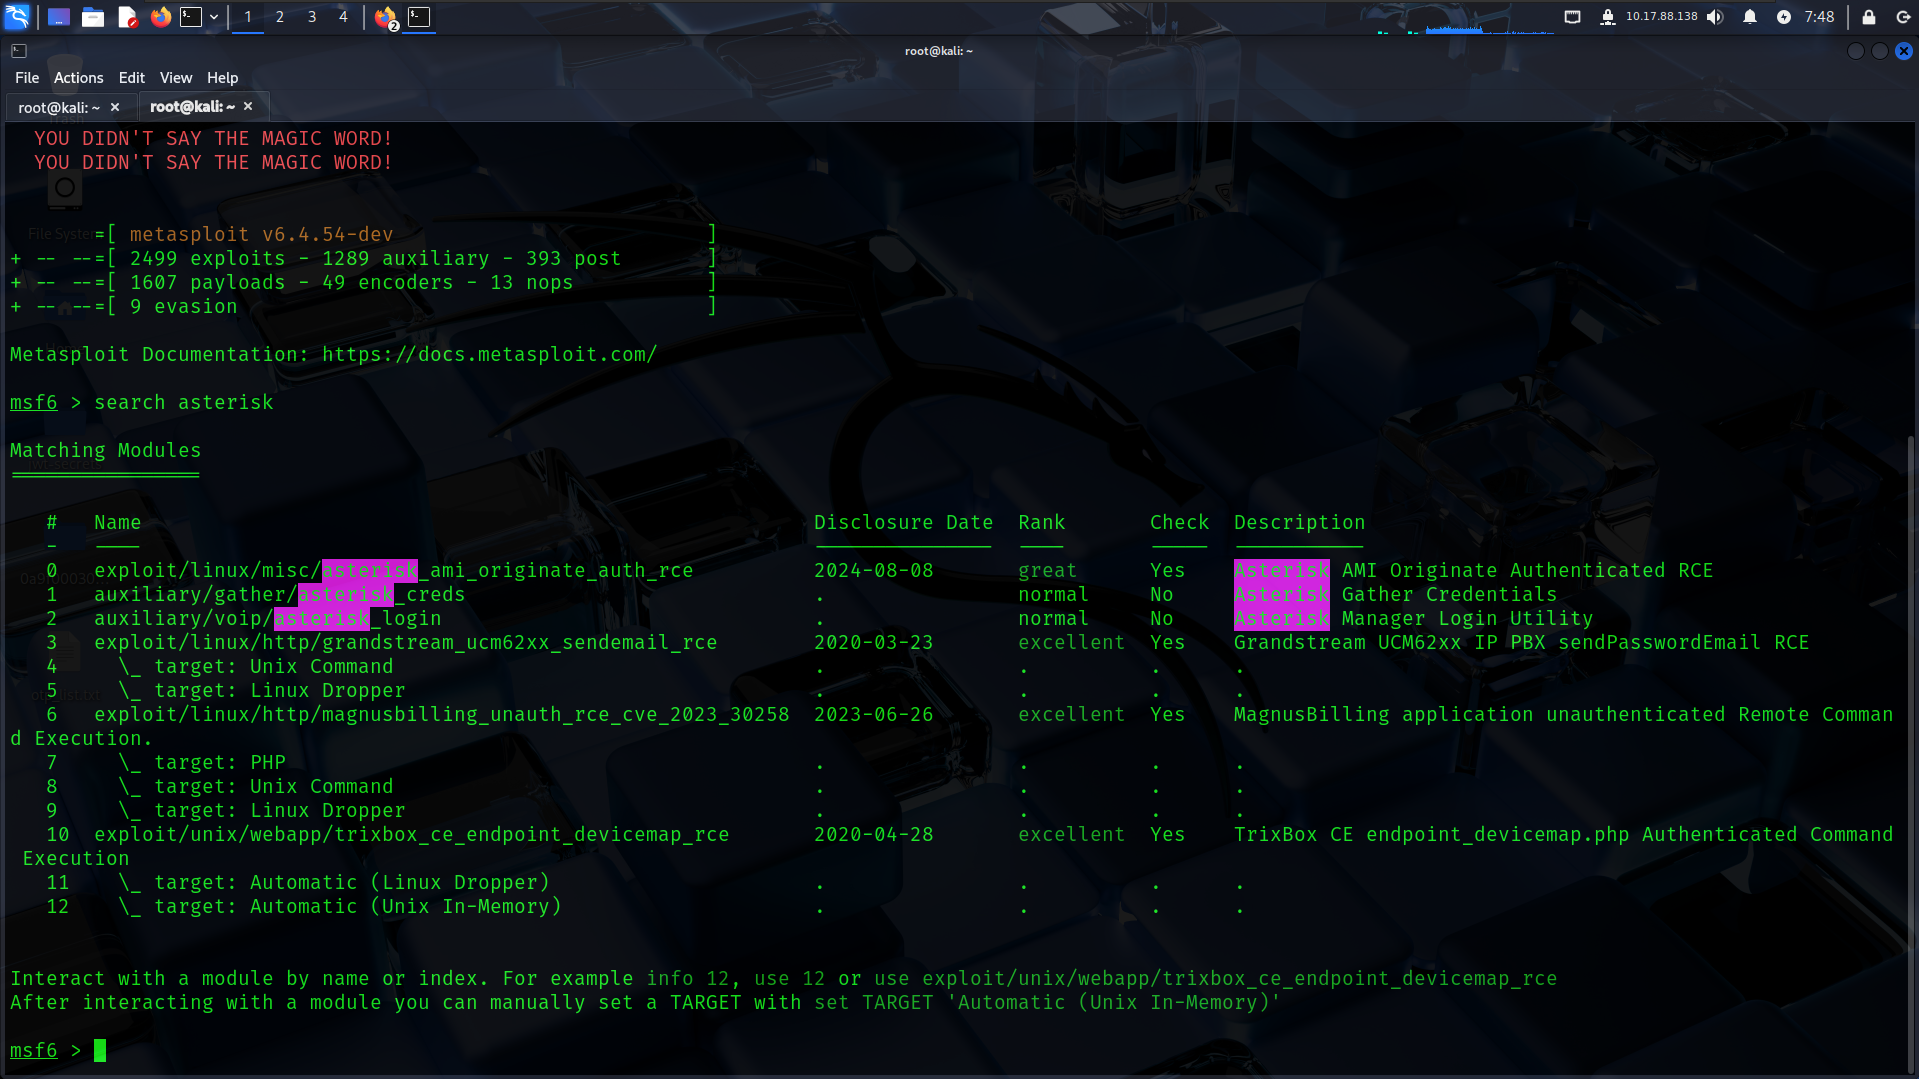Viewport: 1919px width, 1079px height.
Task: Click the VPN connection tray icon
Action: tap(1607, 17)
